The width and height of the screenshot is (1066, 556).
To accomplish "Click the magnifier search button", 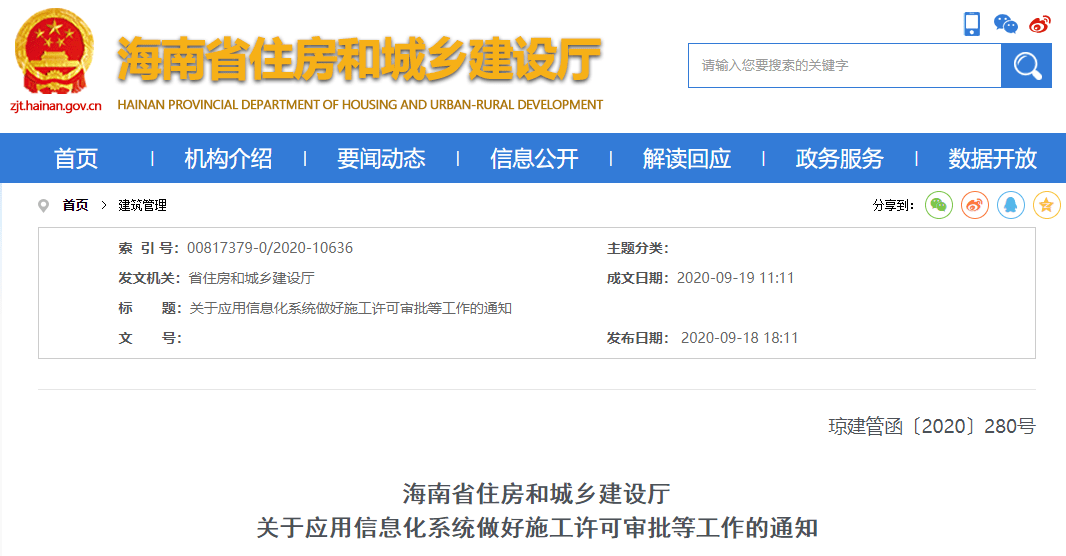I will click(1026, 66).
